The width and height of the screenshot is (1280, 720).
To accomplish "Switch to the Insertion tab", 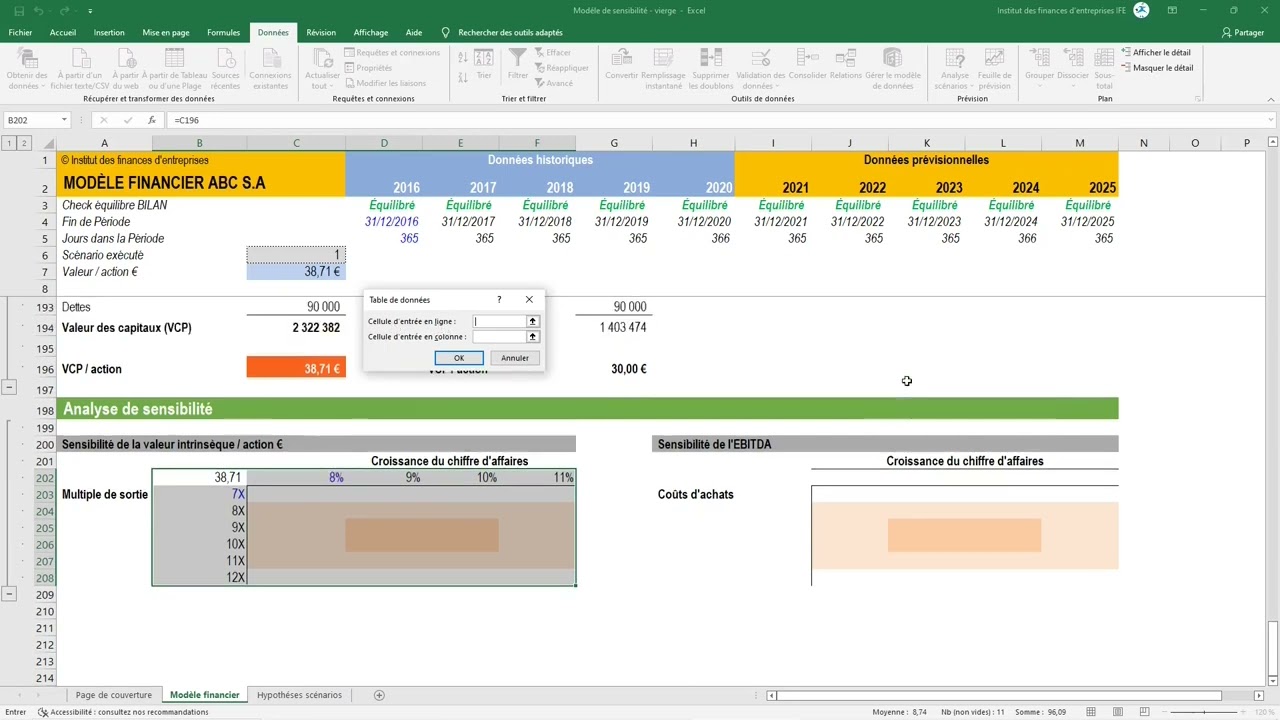I will click(x=109, y=32).
